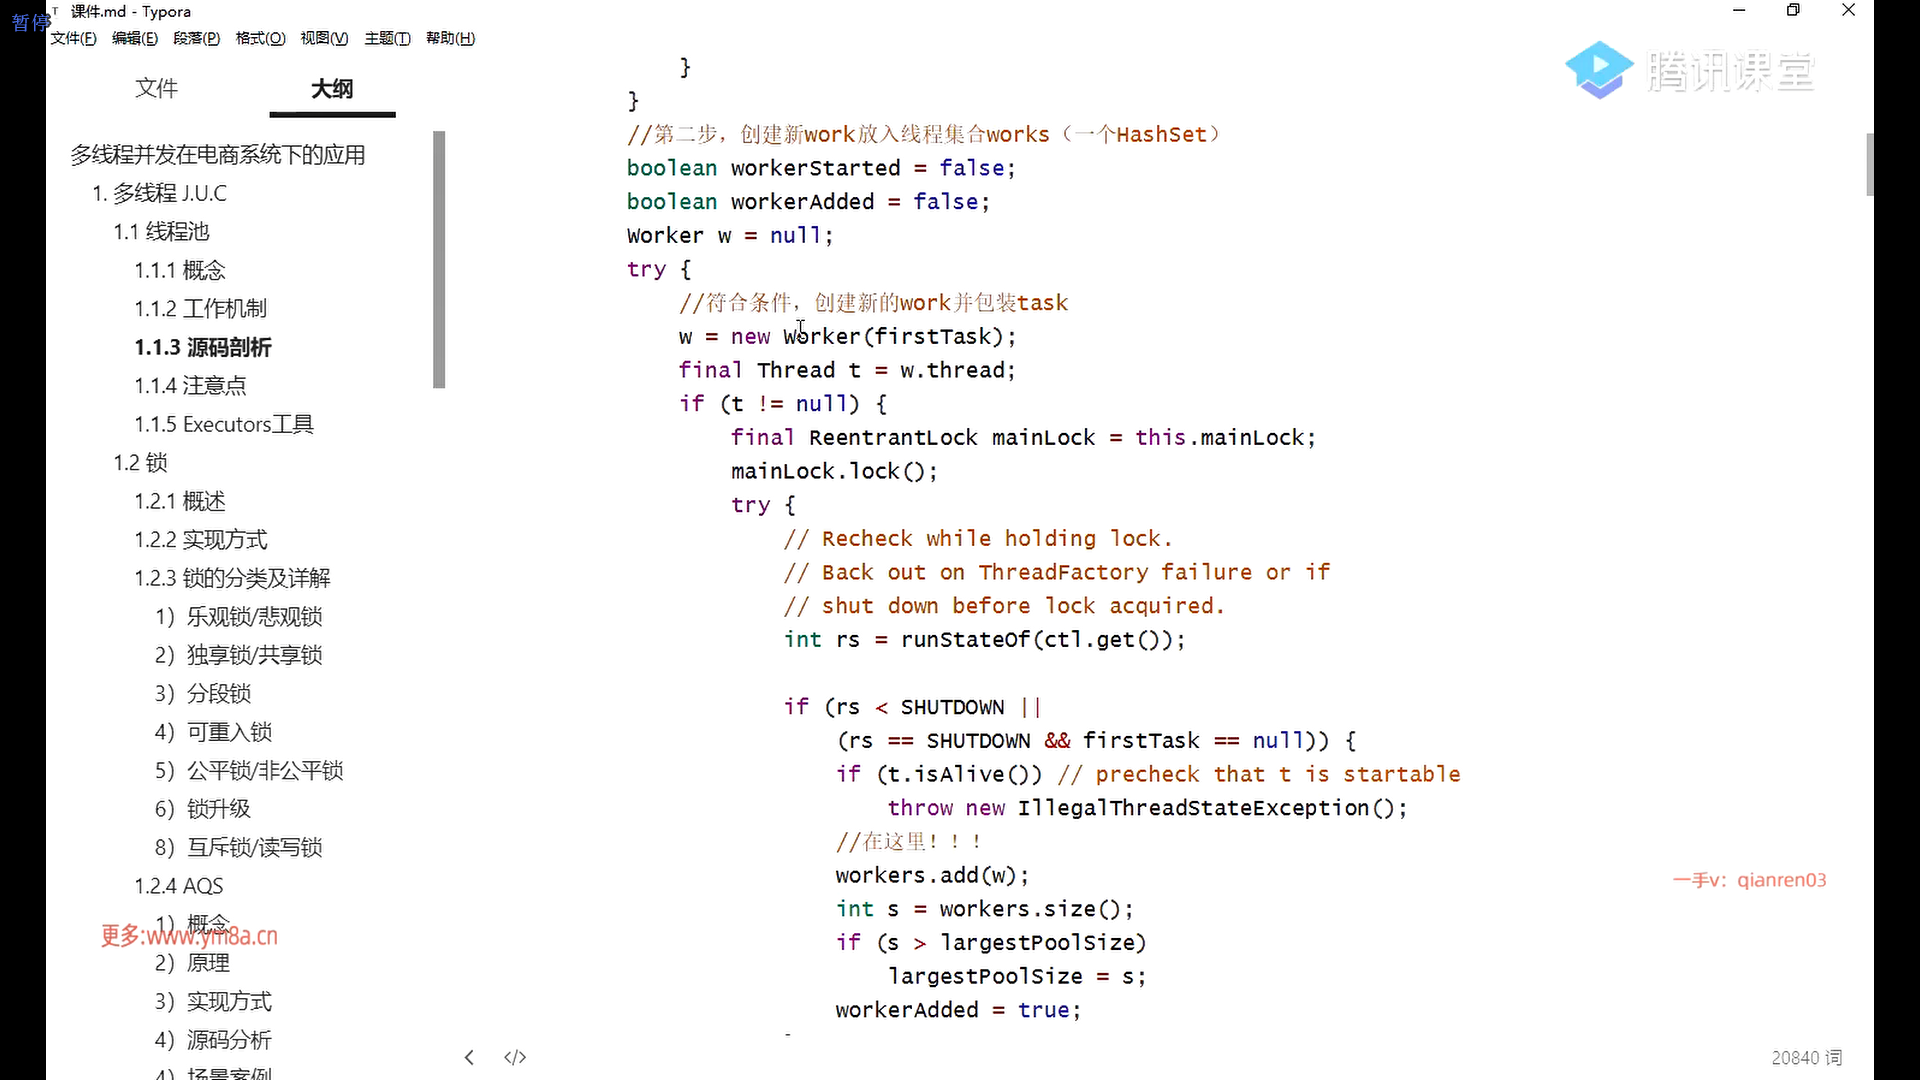Click the editor vertical scrollbar thumb
The width and height of the screenshot is (1920, 1080).
(x=1869, y=165)
